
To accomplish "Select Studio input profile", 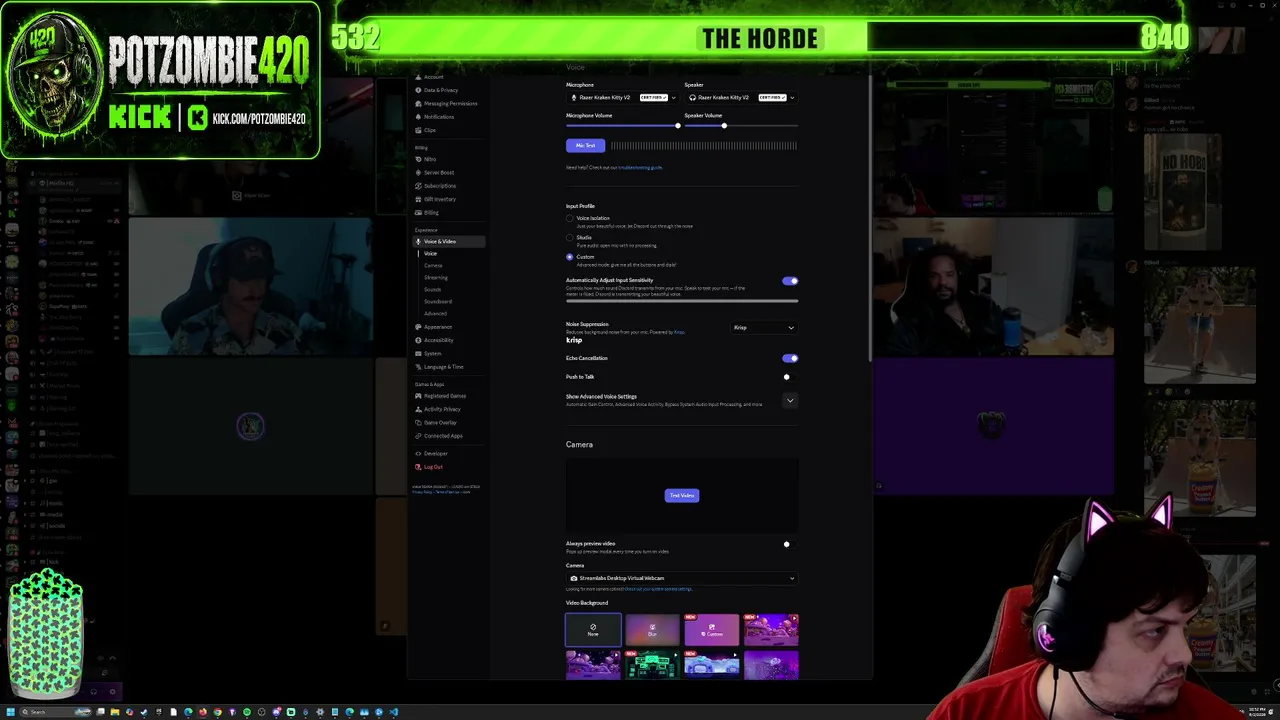I will click(570, 238).
